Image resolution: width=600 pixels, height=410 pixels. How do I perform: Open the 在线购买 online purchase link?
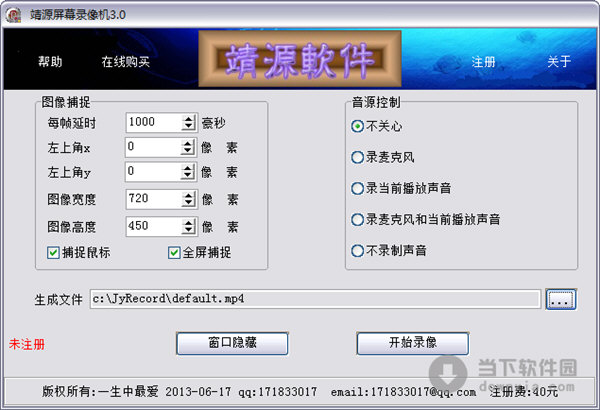point(126,61)
